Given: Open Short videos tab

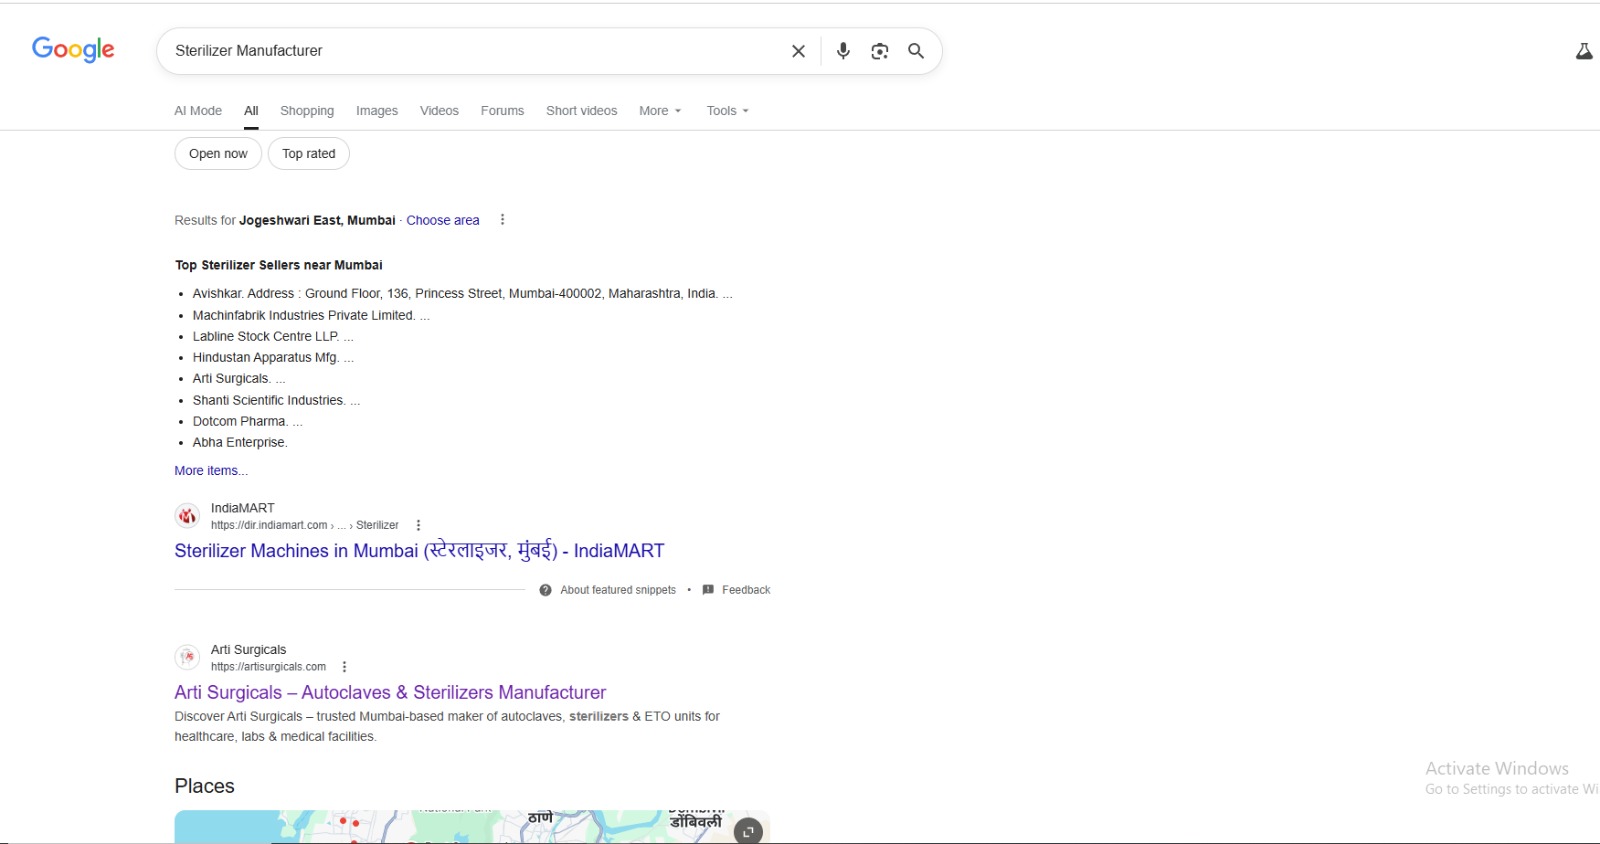Looking at the screenshot, I should click(581, 111).
